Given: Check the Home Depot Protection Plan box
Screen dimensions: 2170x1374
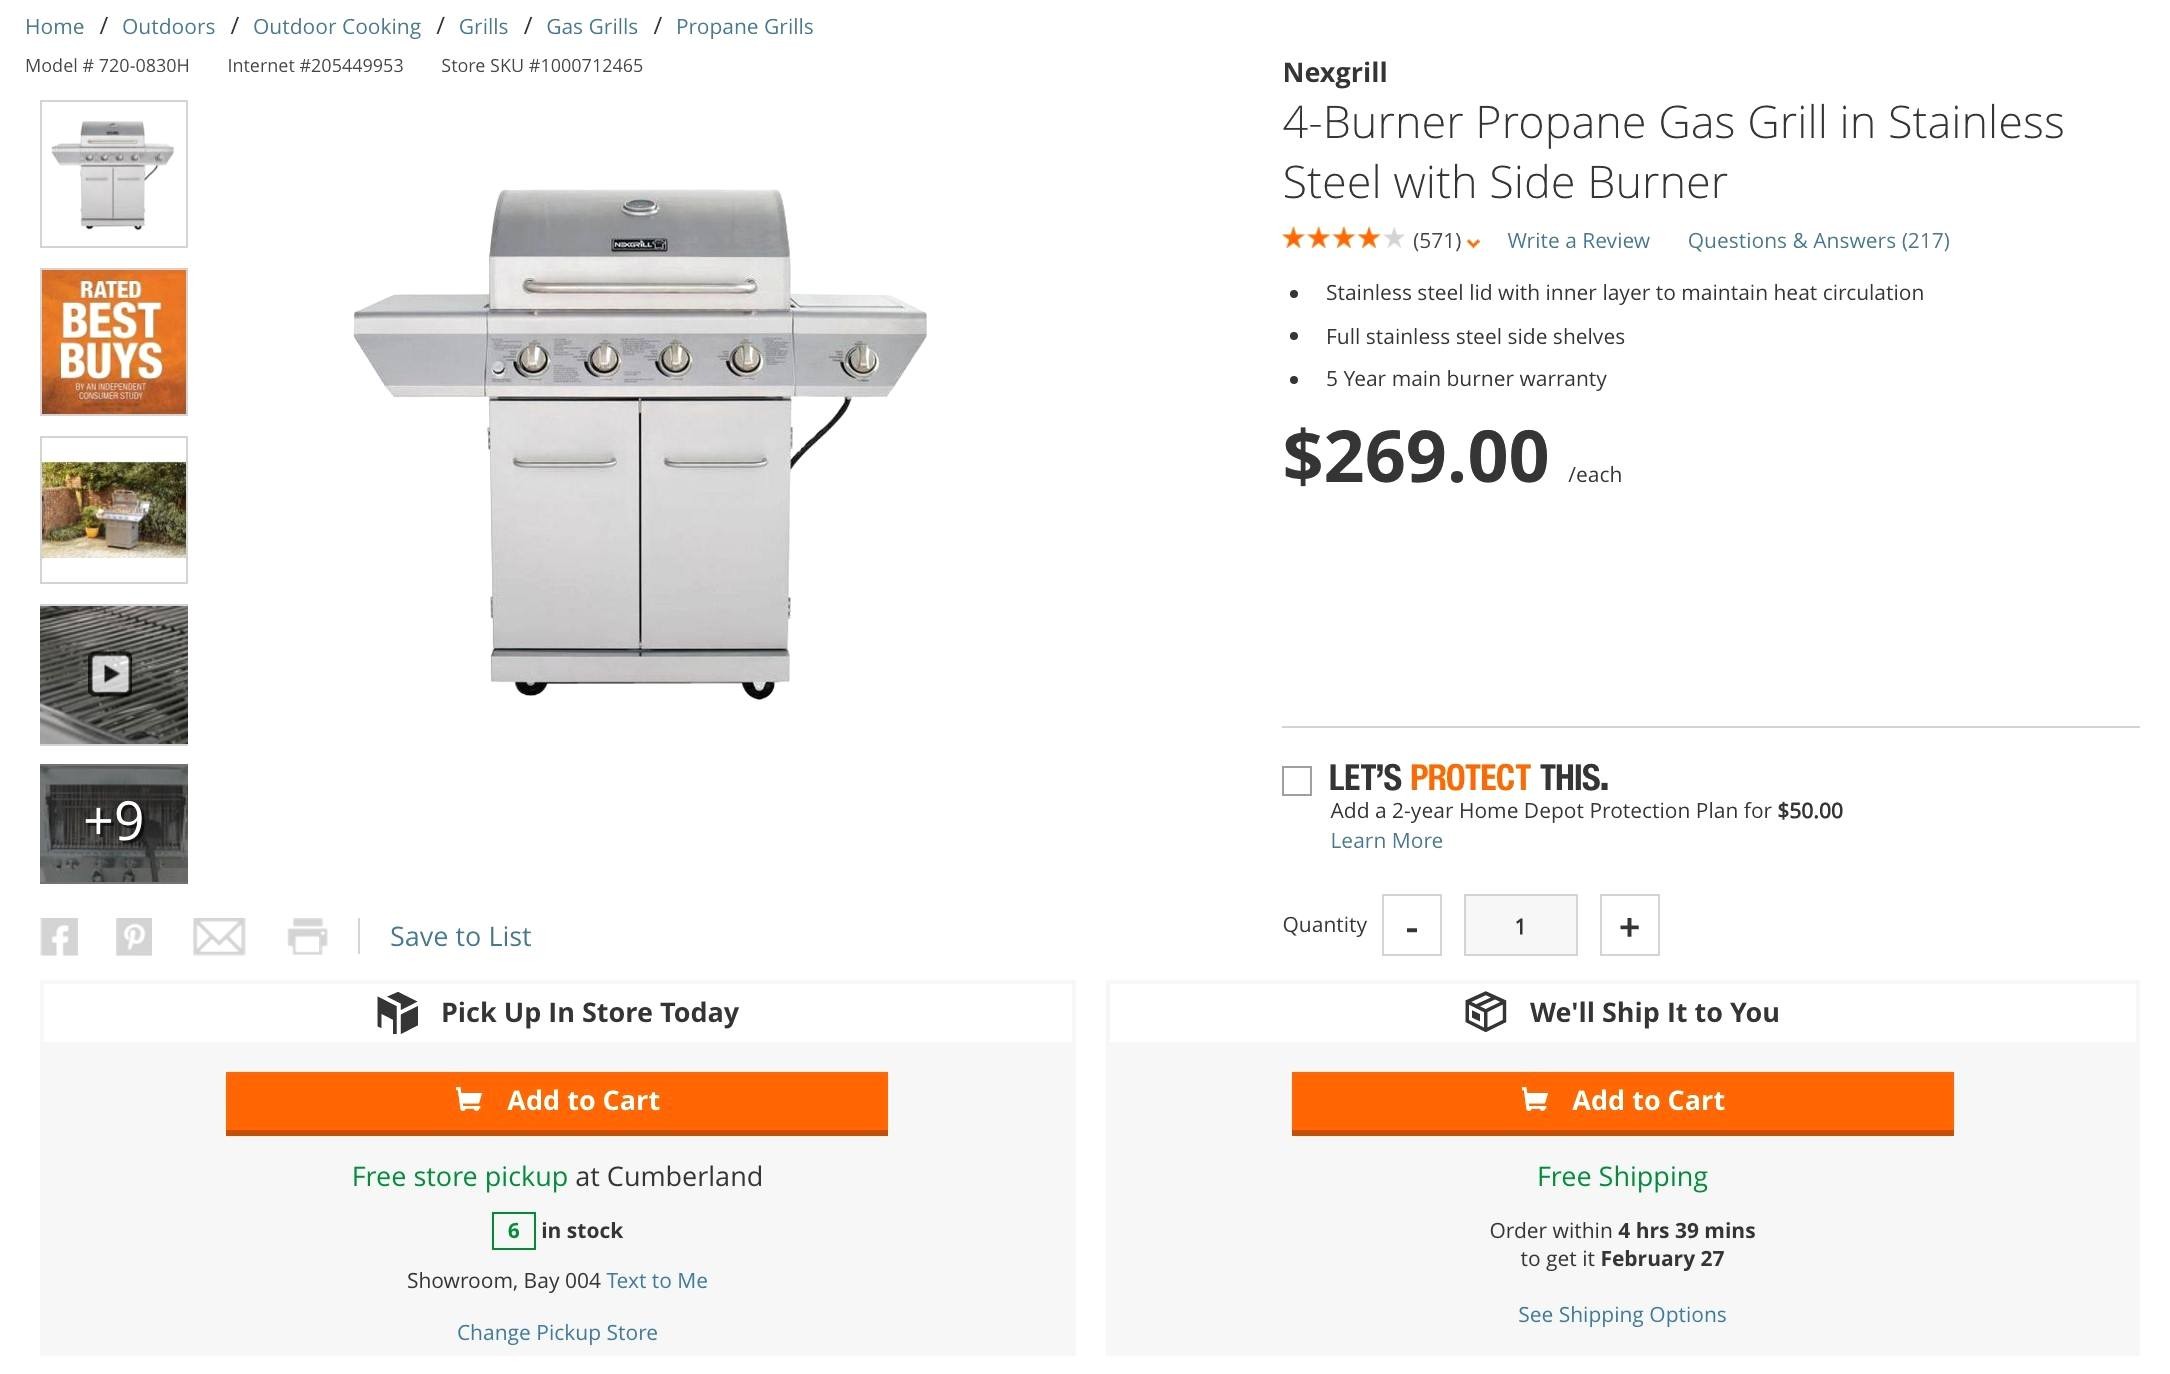Looking at the screenshot, I should click(x=1297, y=781).
